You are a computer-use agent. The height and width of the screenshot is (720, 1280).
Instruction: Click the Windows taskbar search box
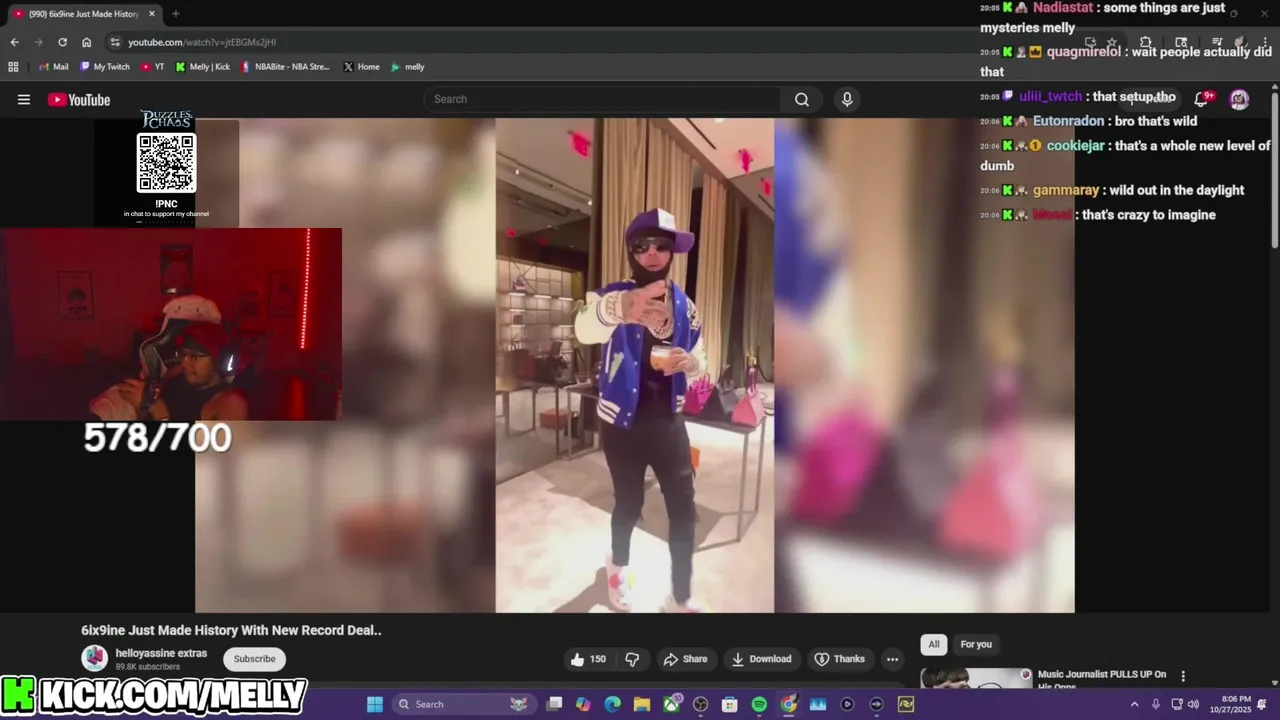tap(463, 704)
